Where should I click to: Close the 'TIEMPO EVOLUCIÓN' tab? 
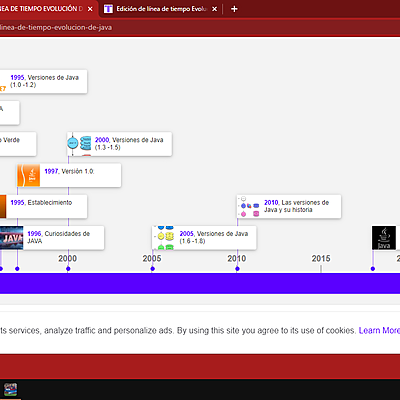[90, 9]
